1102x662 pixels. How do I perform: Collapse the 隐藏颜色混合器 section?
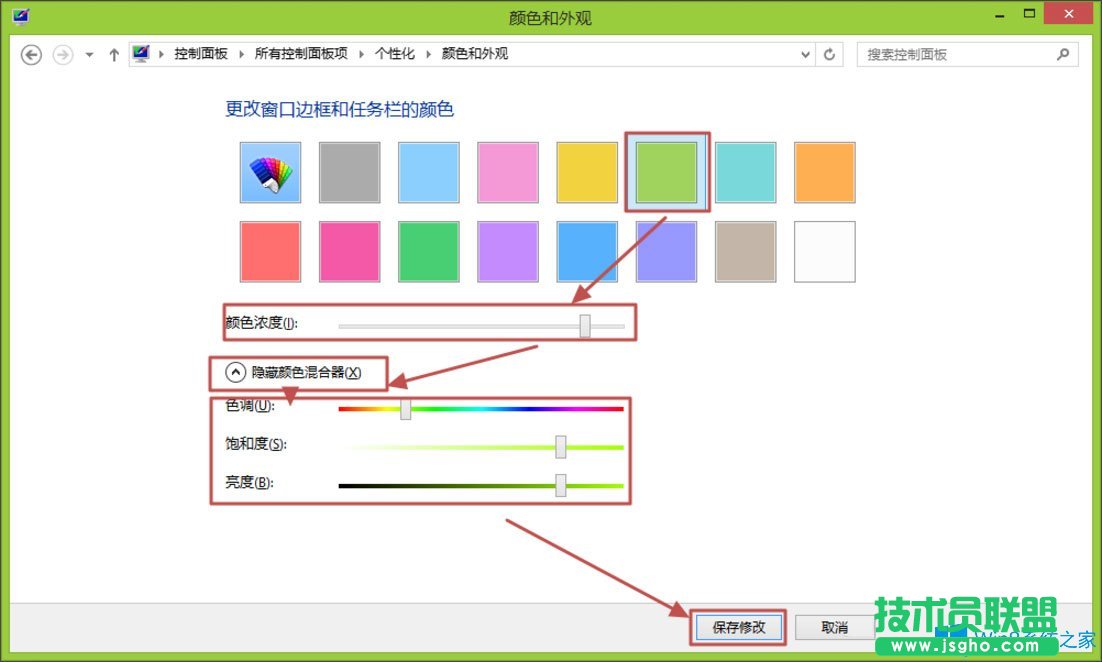[x=234, y=371]
